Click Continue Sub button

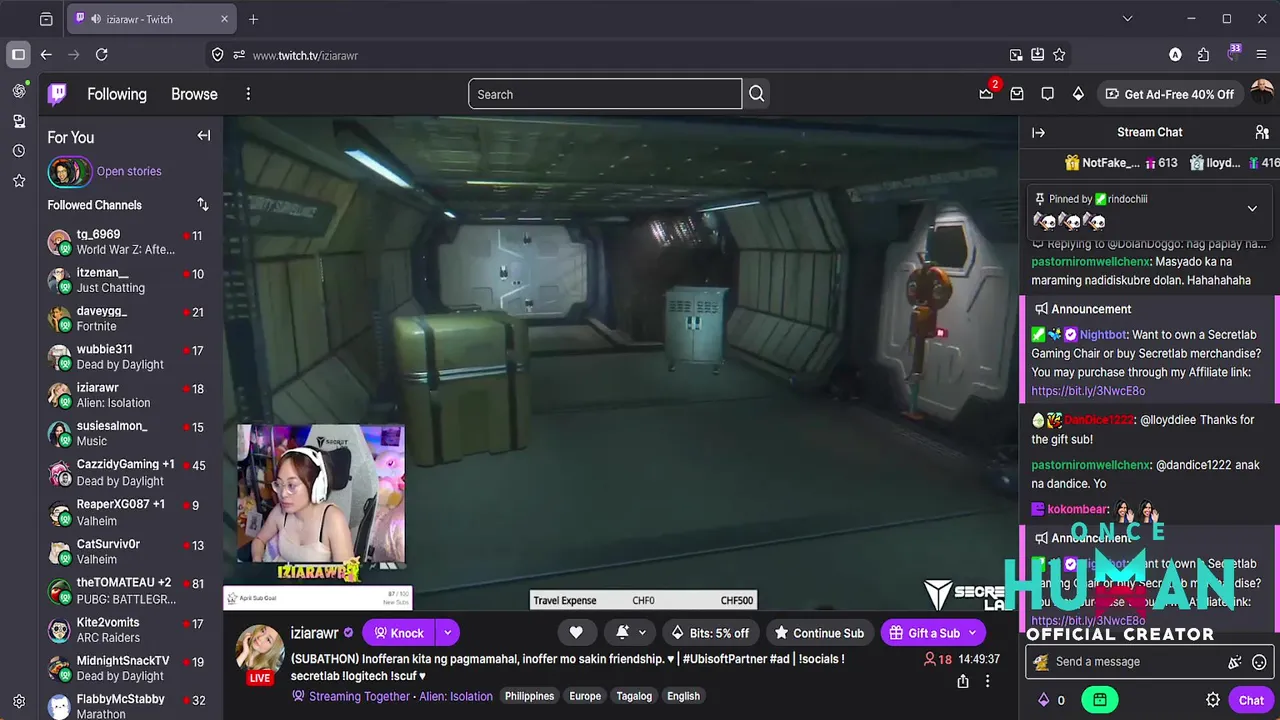point(819,633)
